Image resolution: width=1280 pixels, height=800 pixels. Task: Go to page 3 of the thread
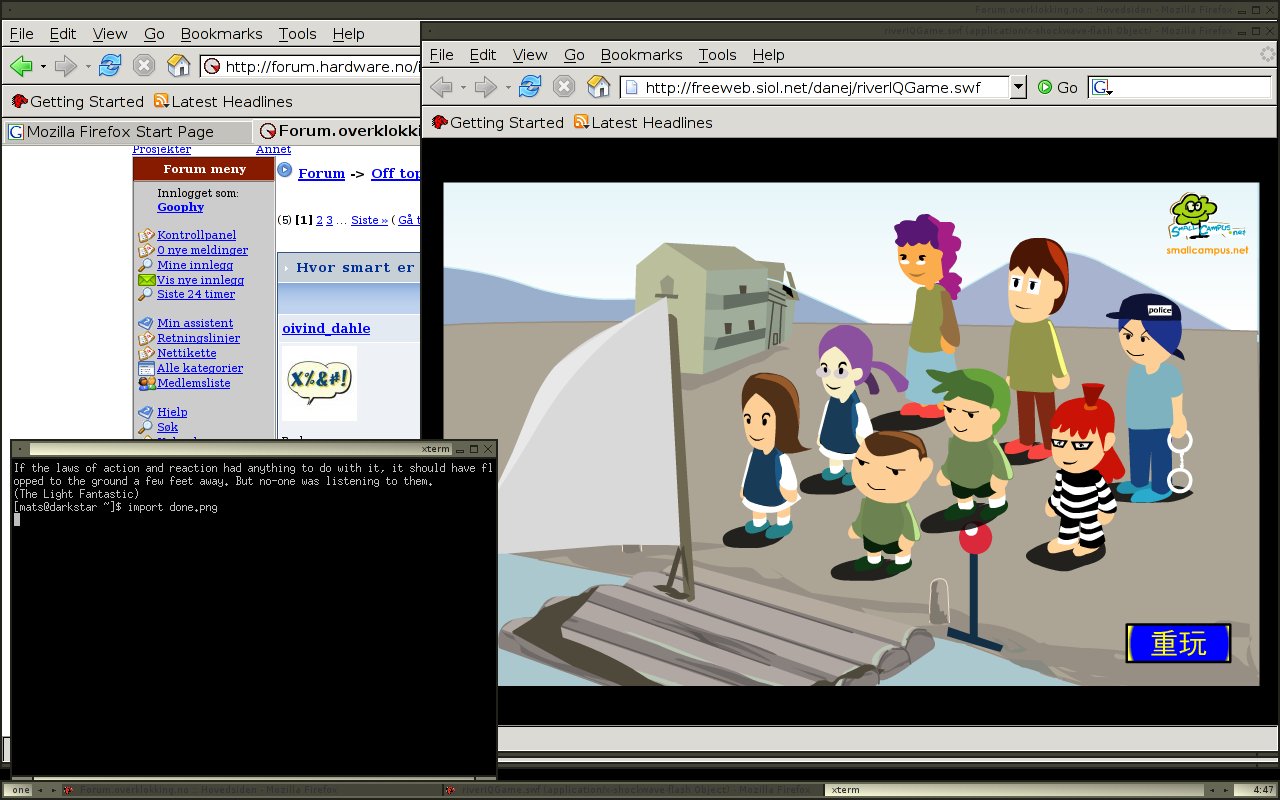(x=329, y=220)
